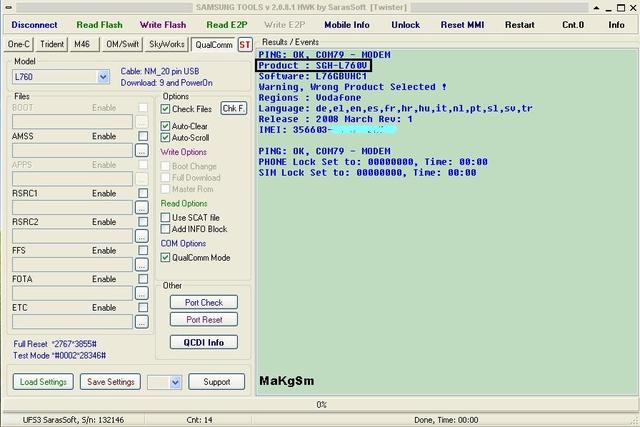
Task: Toggle the Auto-Clear option
Action: click(x=165, y=126)
